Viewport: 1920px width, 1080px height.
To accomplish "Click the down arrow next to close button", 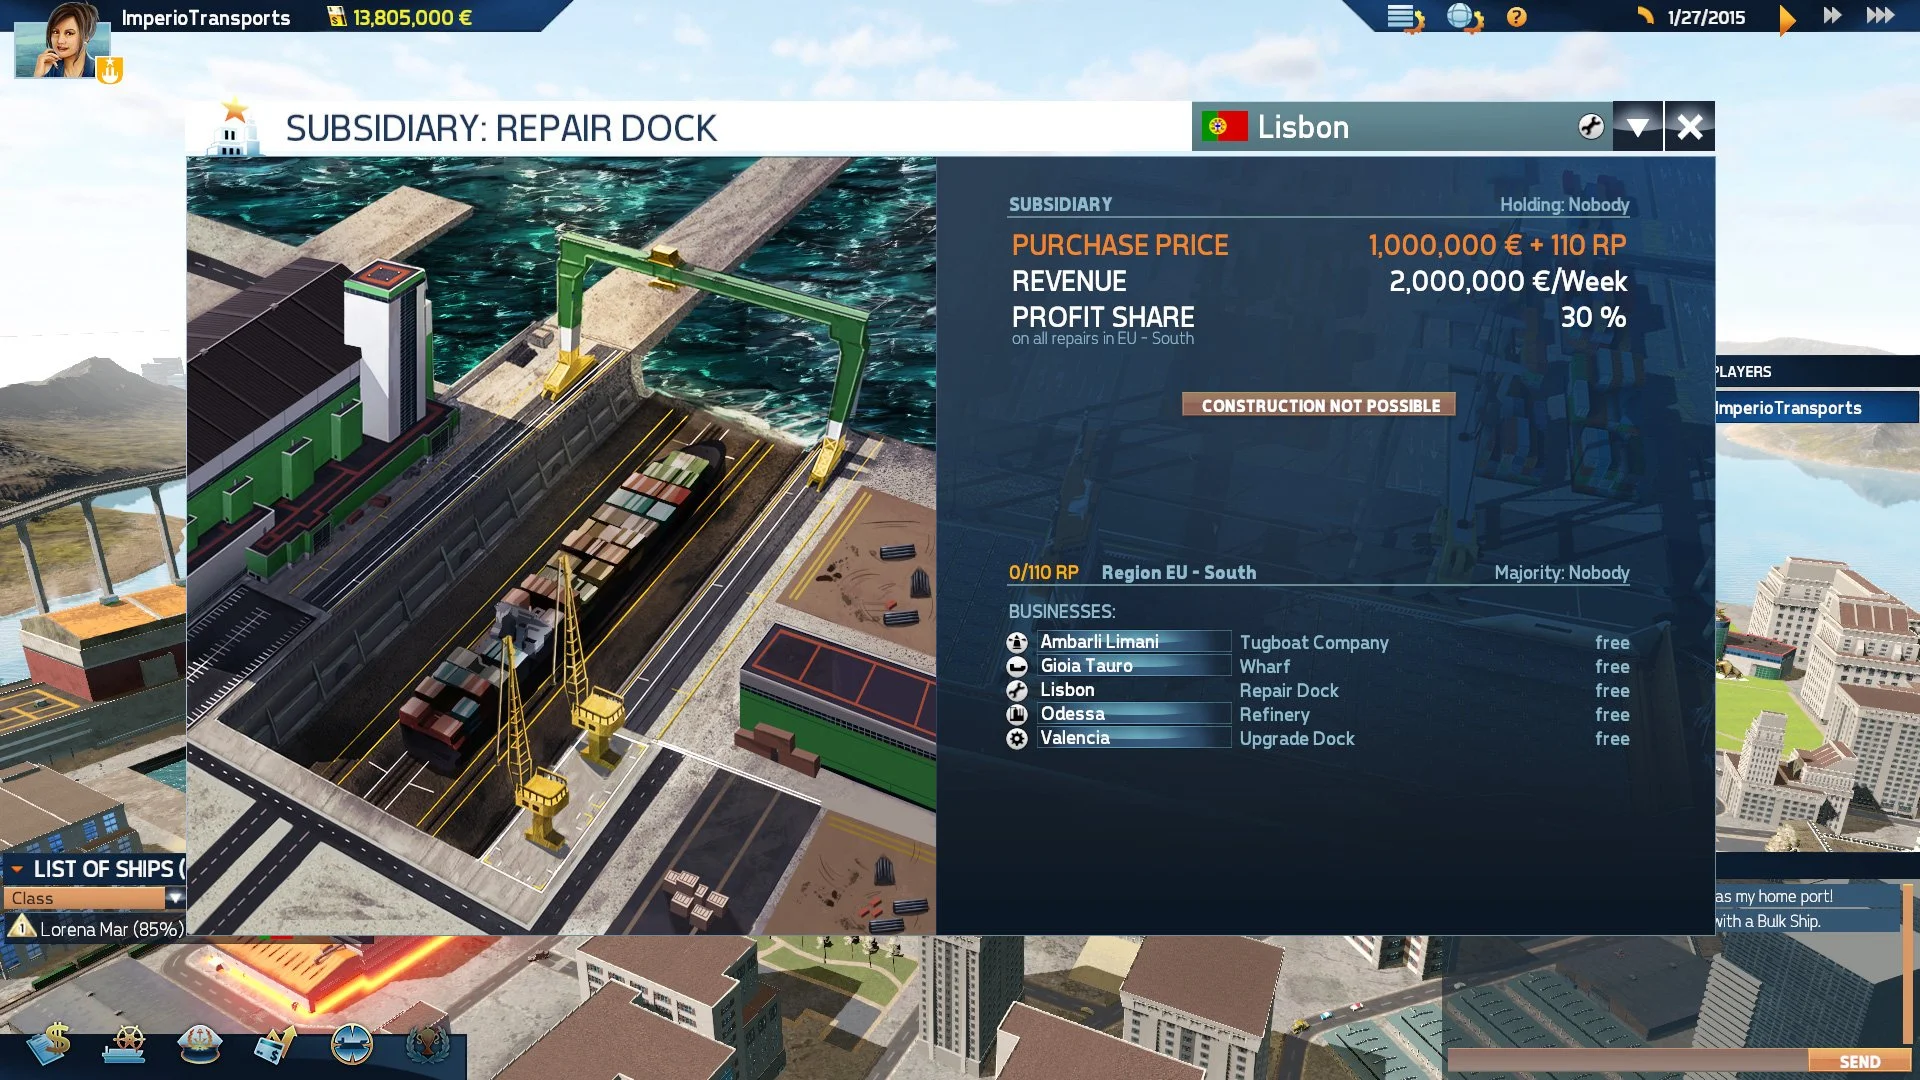I will click(x=1638, y=125).
